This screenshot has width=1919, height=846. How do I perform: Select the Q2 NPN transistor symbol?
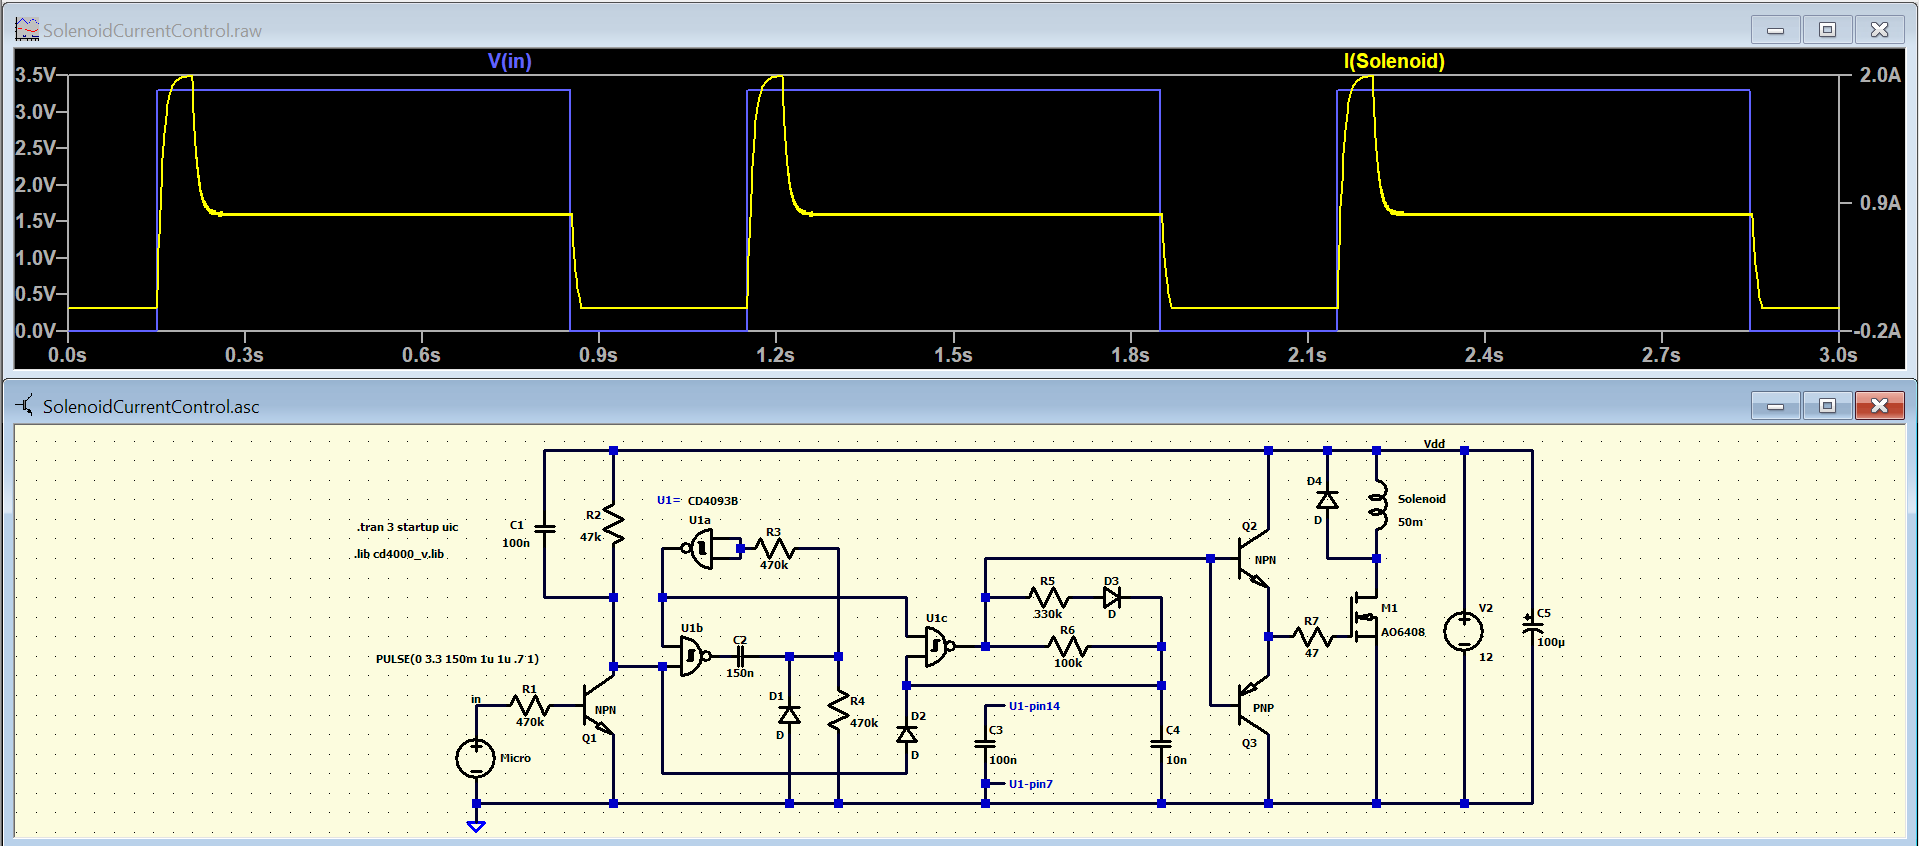click(x=1253, y=559)
